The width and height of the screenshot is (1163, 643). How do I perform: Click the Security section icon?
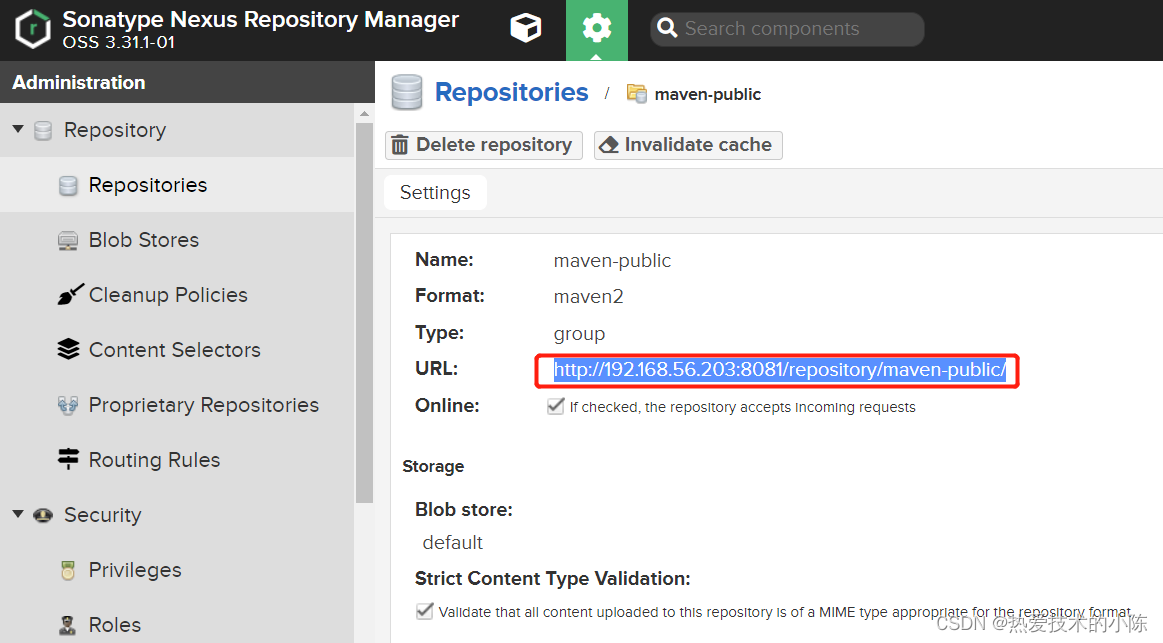click(43, 515)
